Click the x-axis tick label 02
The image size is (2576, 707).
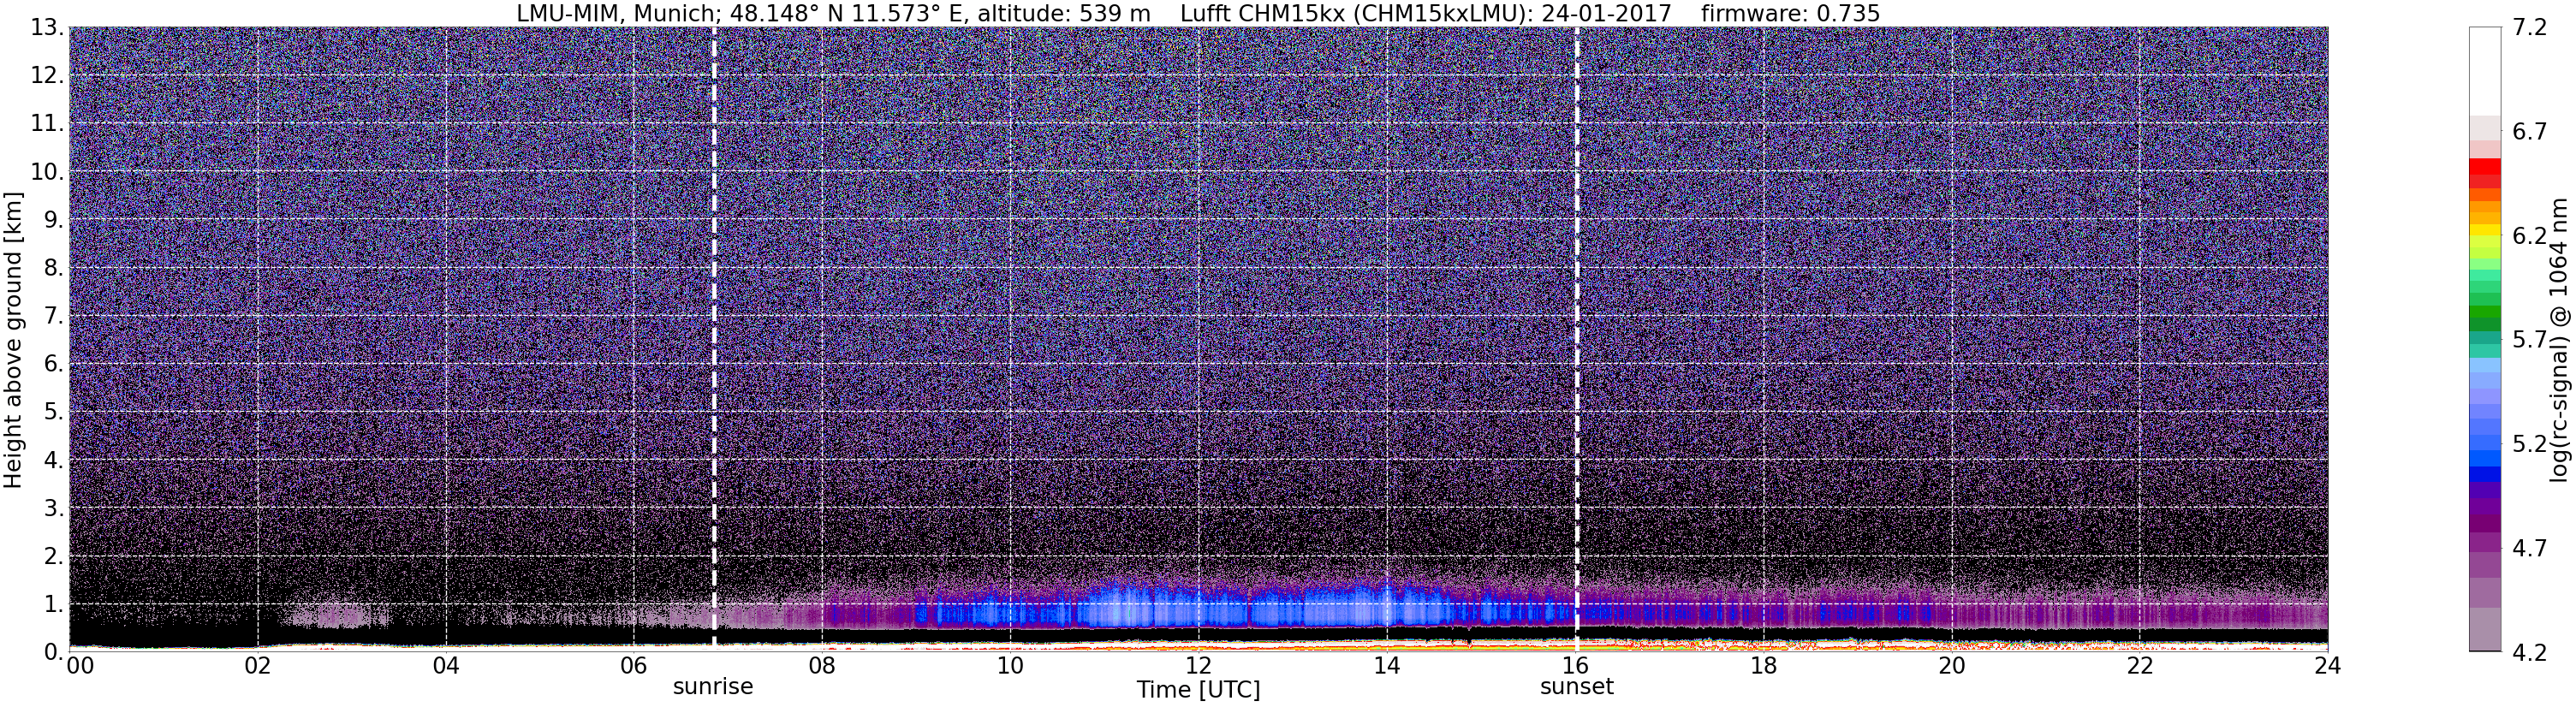(257, 666)
